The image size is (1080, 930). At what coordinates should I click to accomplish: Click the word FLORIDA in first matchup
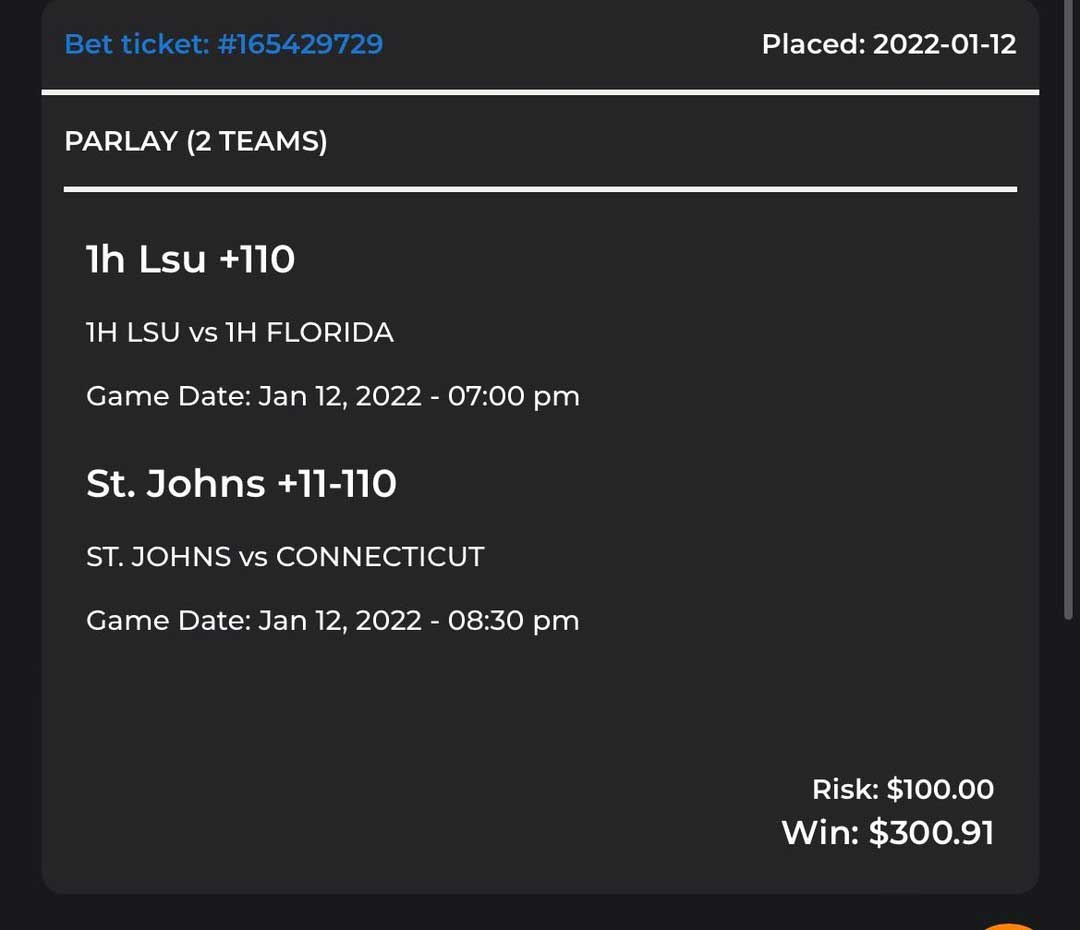point(330,332)
